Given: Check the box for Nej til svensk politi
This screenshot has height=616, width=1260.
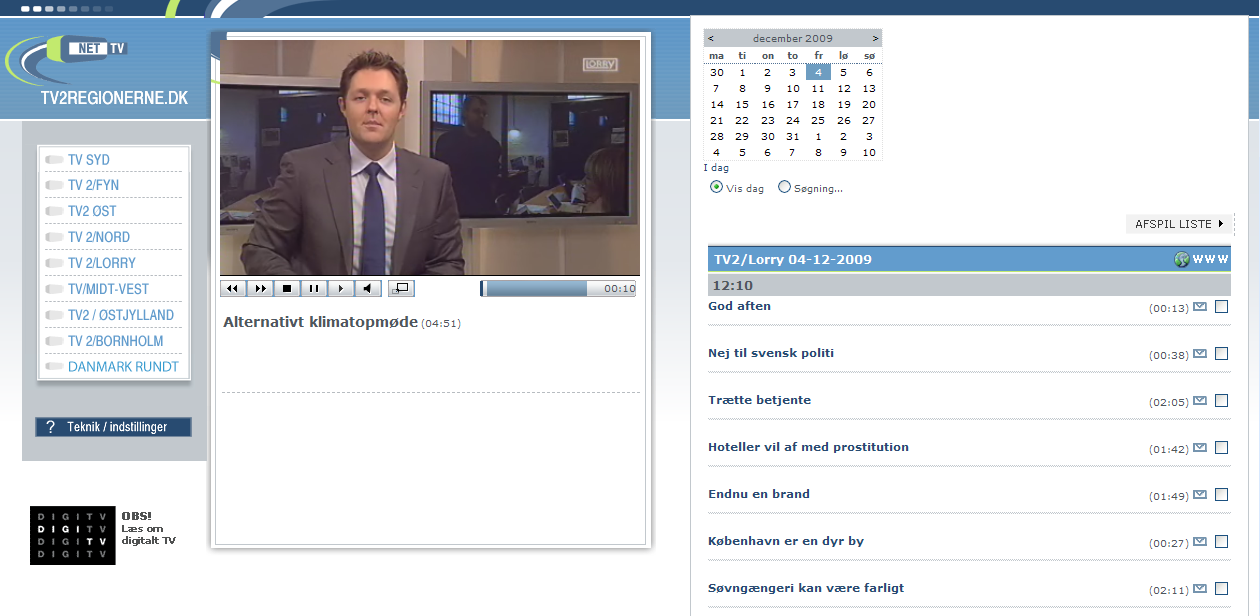Looking at the screenshot, I should (x=1221, y=354).
